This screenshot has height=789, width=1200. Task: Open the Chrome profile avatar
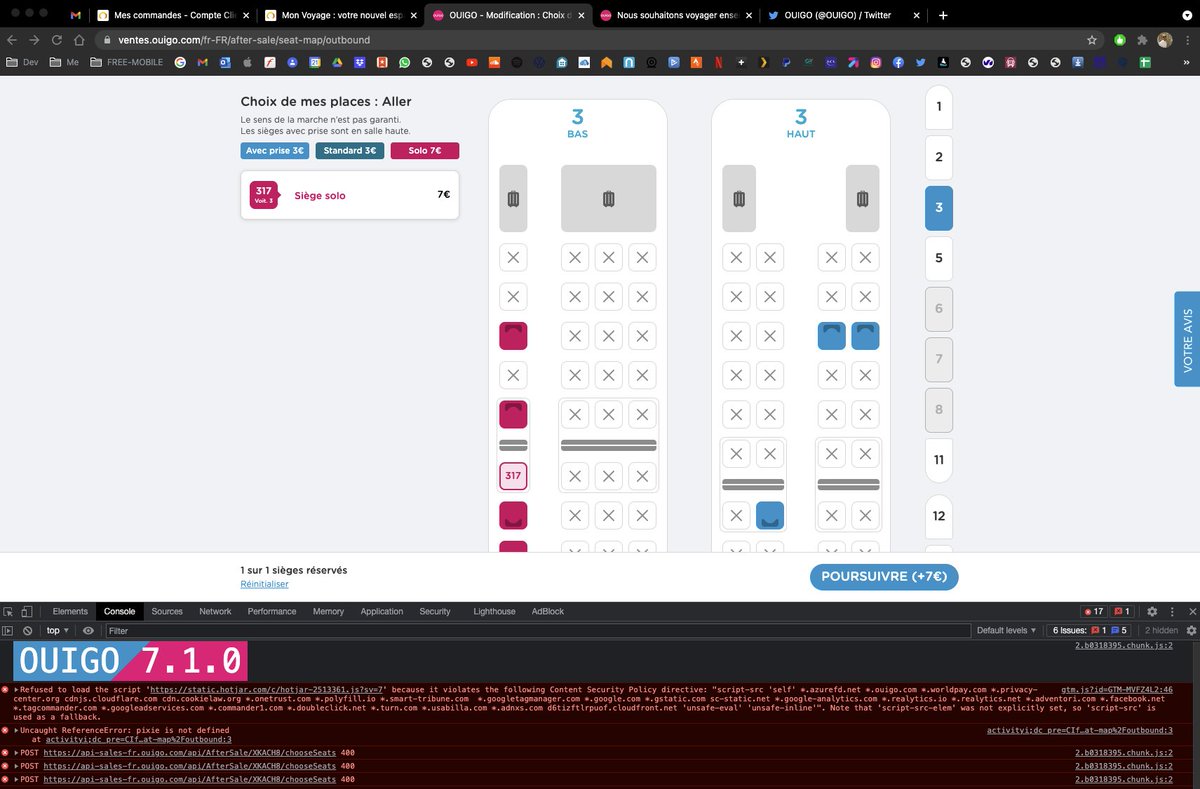click(1165, 40)
